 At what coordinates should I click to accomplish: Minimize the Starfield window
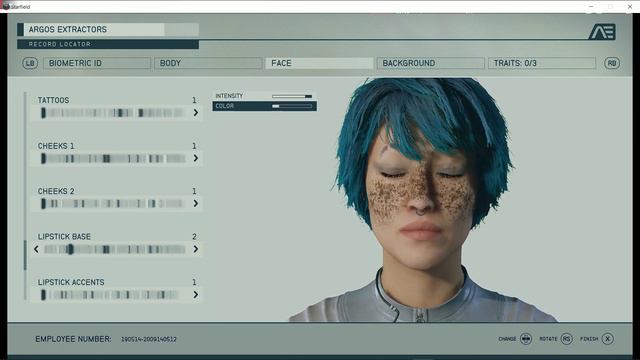pos(591,7)
